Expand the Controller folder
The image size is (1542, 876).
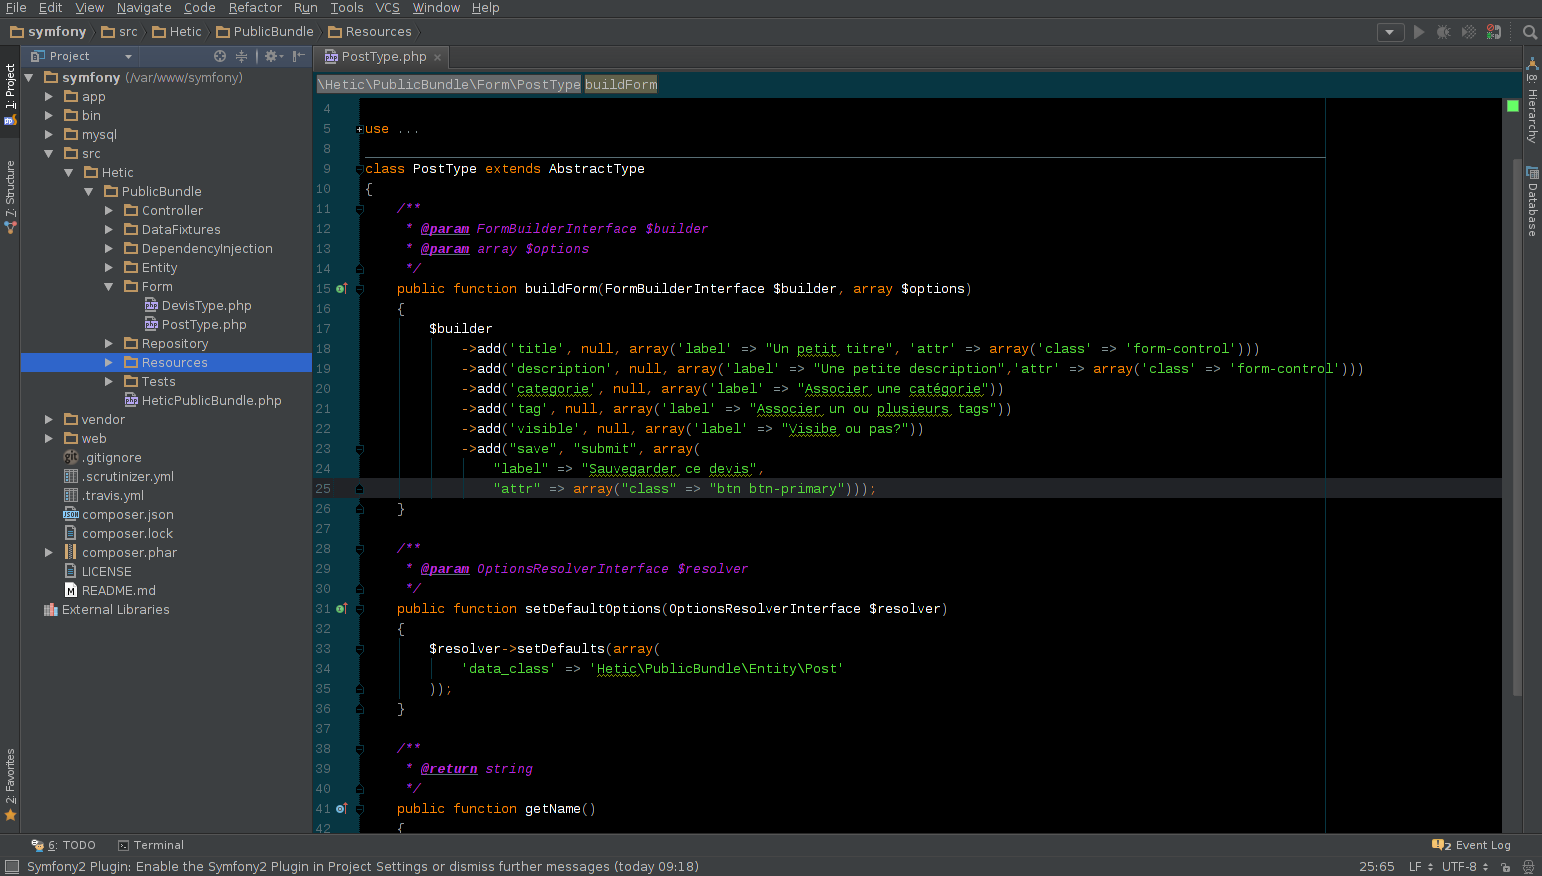108,211
